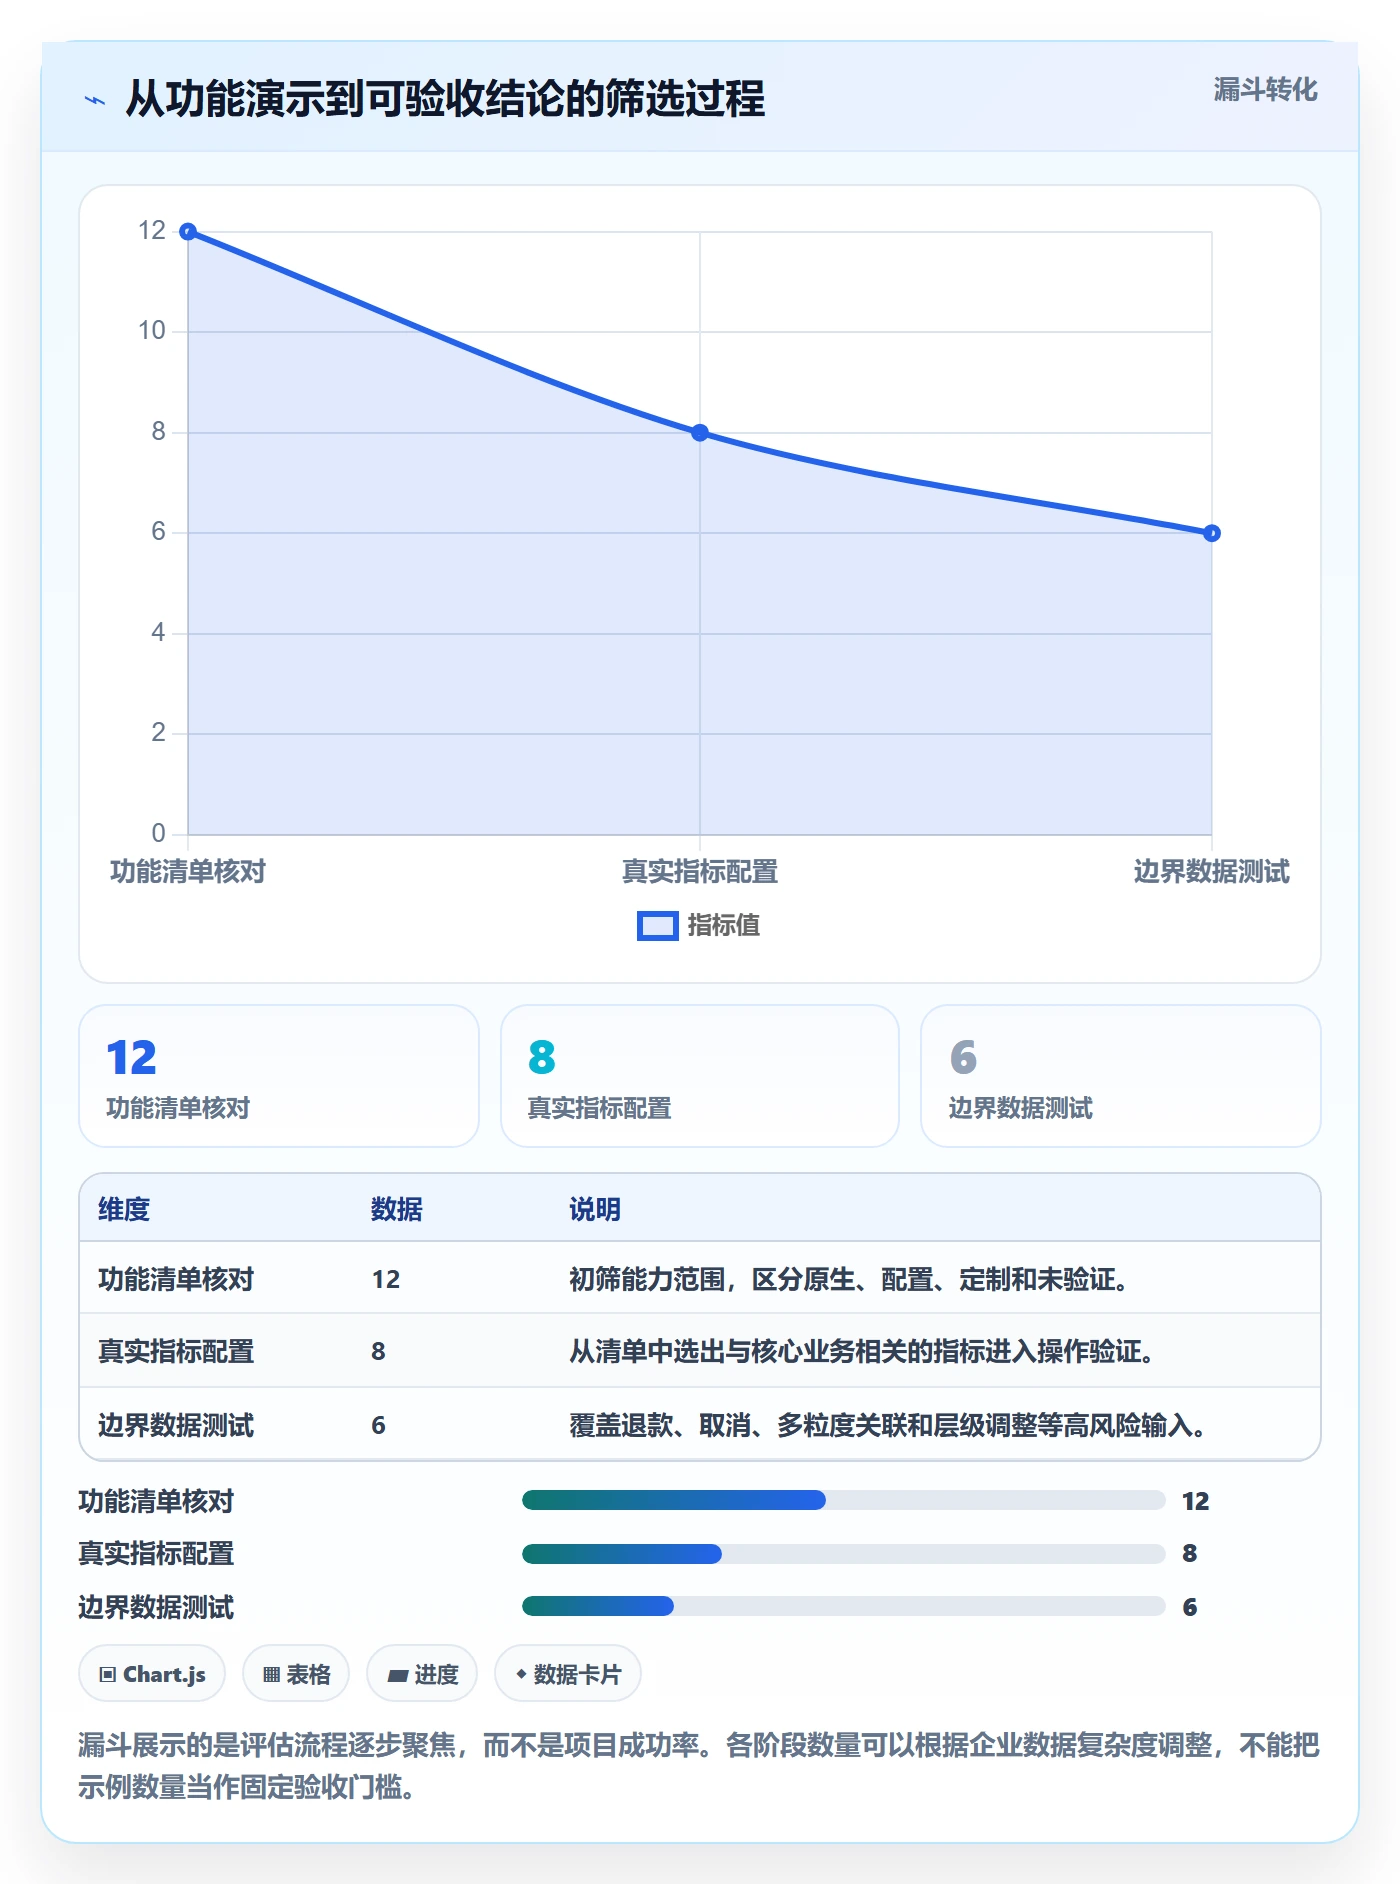1400x1884 pixels.
Task: Click the 真实指标配置 x-axis label
Action: coord(700,872)
